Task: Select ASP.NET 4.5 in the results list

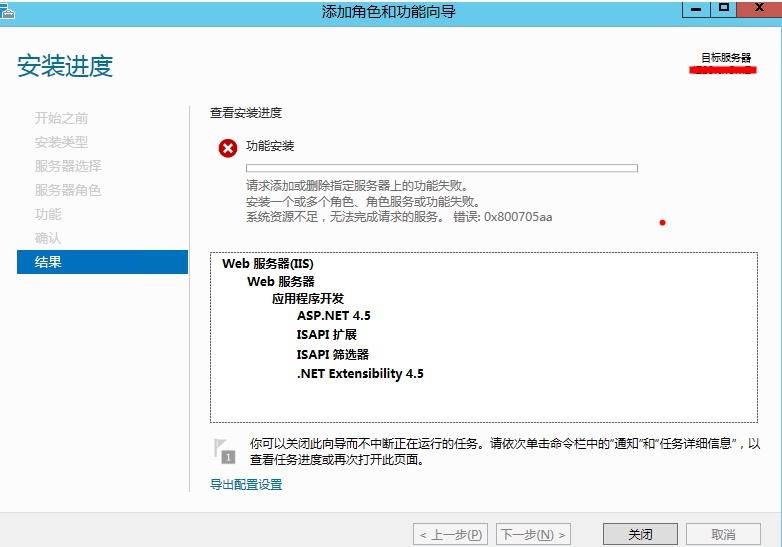Action: point(333,316)
